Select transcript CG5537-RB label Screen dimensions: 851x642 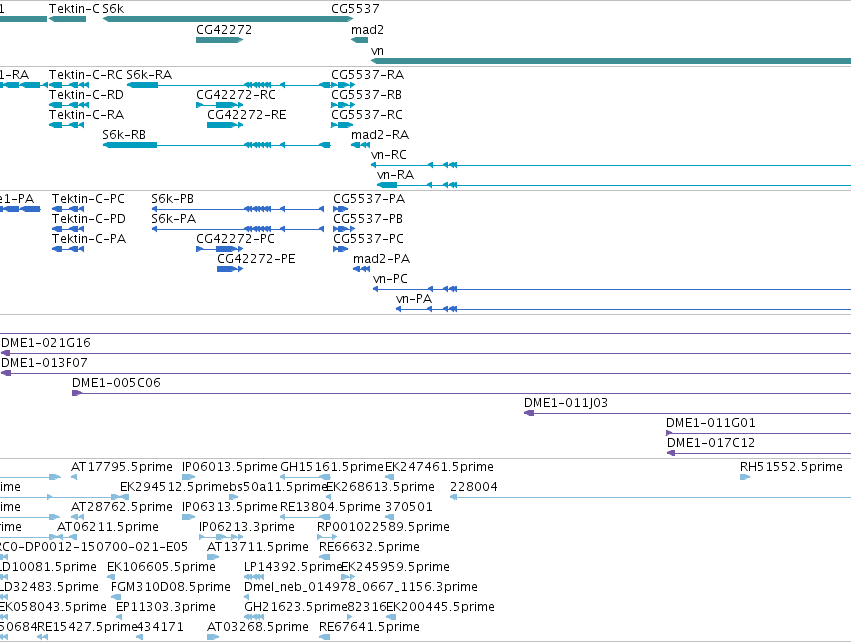click(367, 95)
